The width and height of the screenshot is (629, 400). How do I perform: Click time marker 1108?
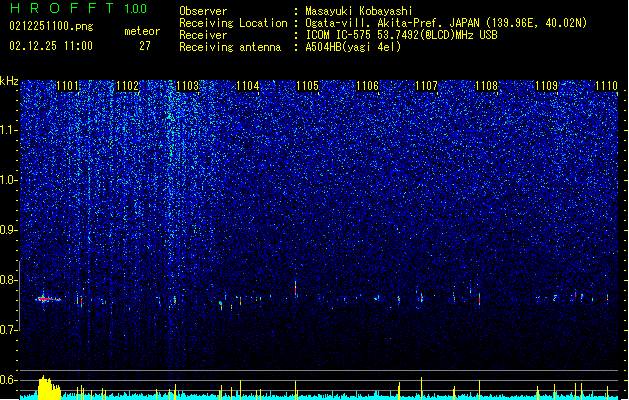coord(487,86)
